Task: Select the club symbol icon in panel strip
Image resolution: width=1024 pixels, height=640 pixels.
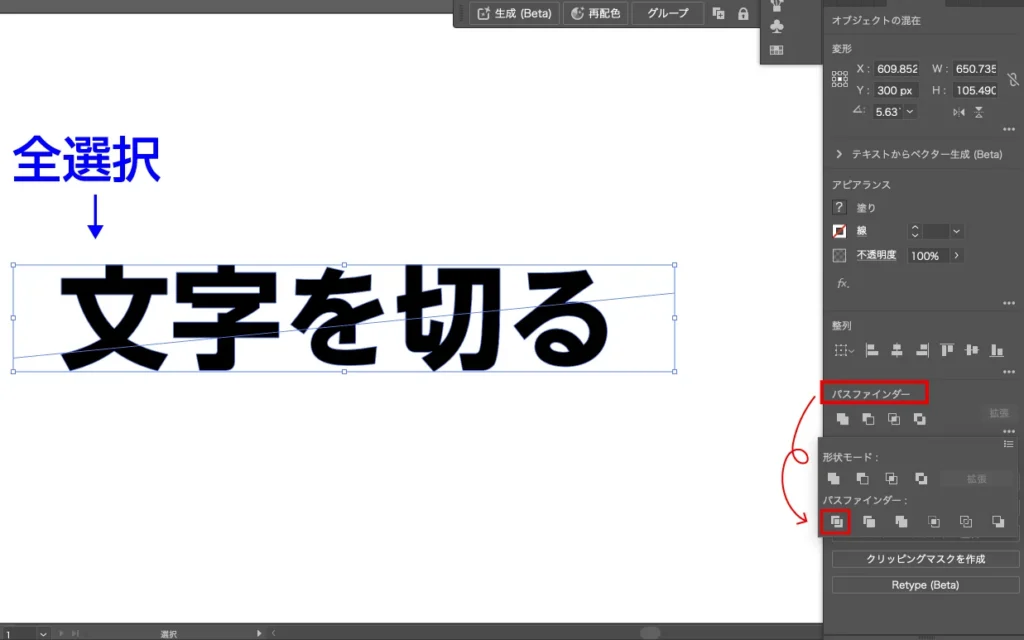Action: (x=777, y=27)
